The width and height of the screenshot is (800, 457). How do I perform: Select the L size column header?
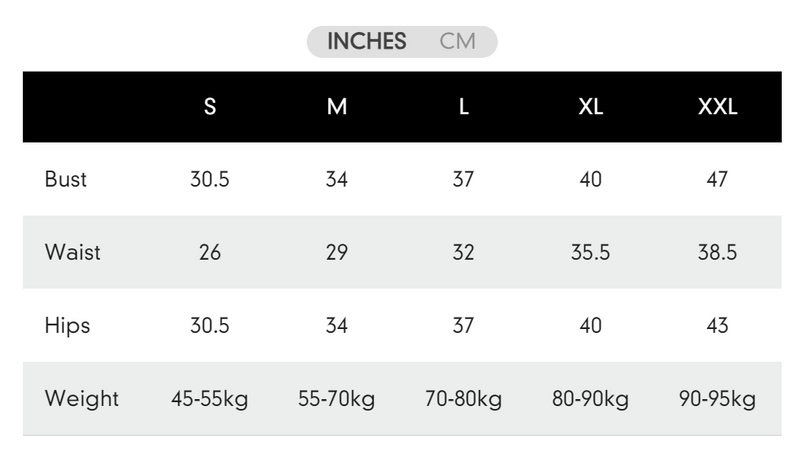464,107
